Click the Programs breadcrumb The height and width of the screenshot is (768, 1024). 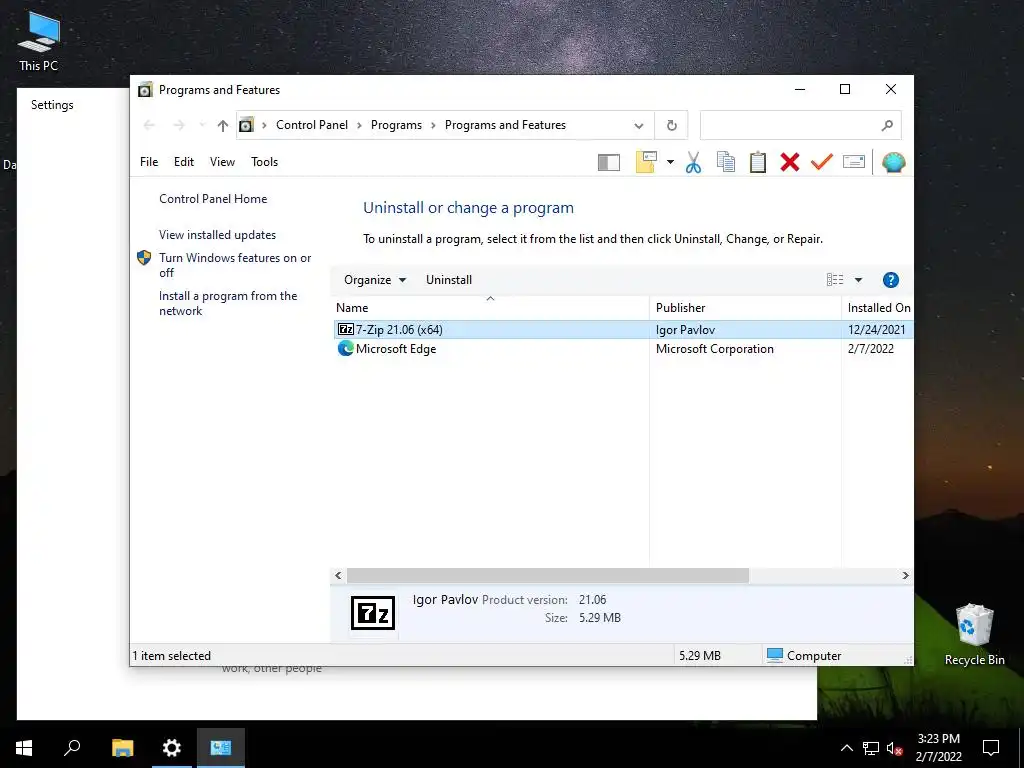pyautogui.click(x=396, y=125)
